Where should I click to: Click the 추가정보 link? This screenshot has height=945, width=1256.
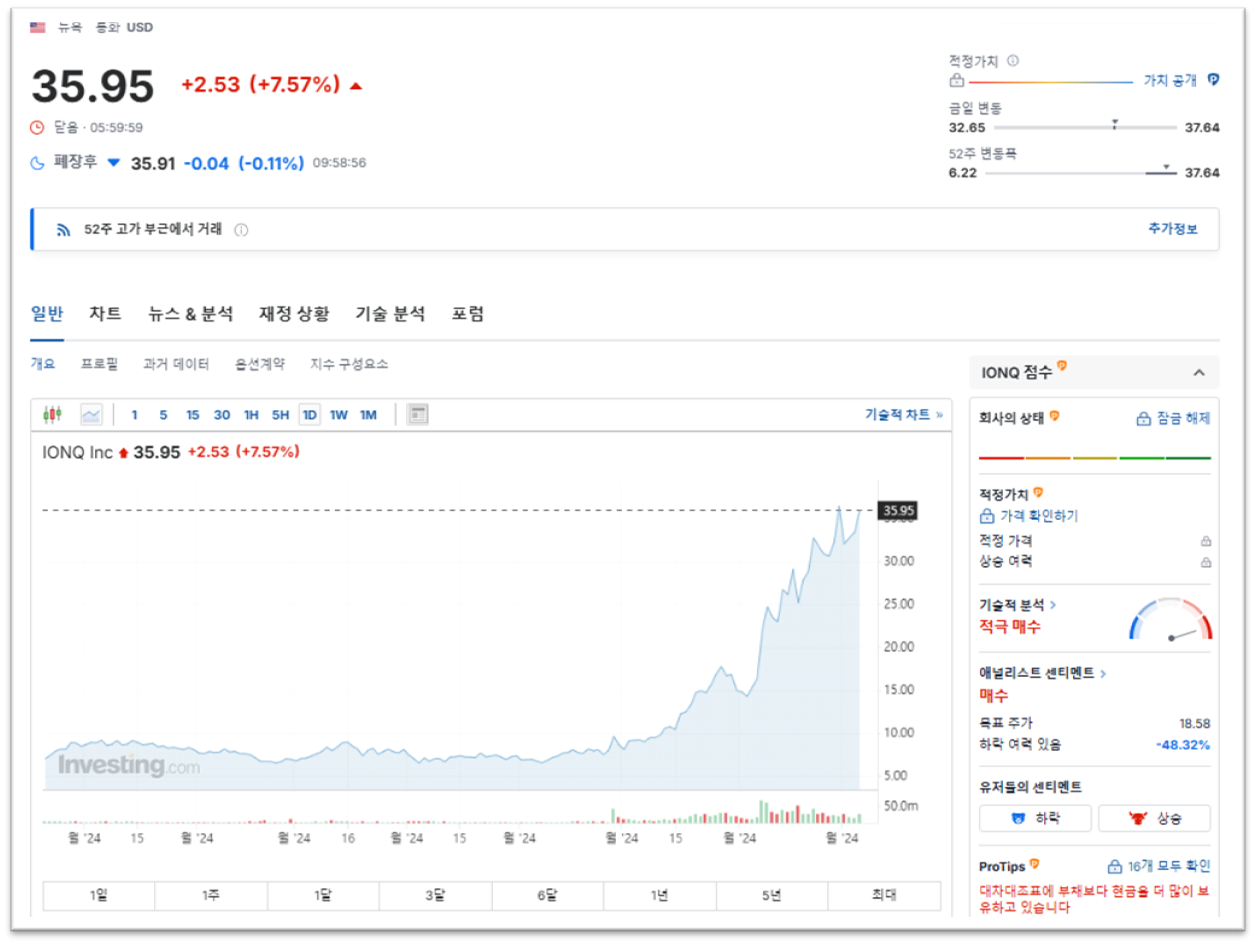(1172, 229)
